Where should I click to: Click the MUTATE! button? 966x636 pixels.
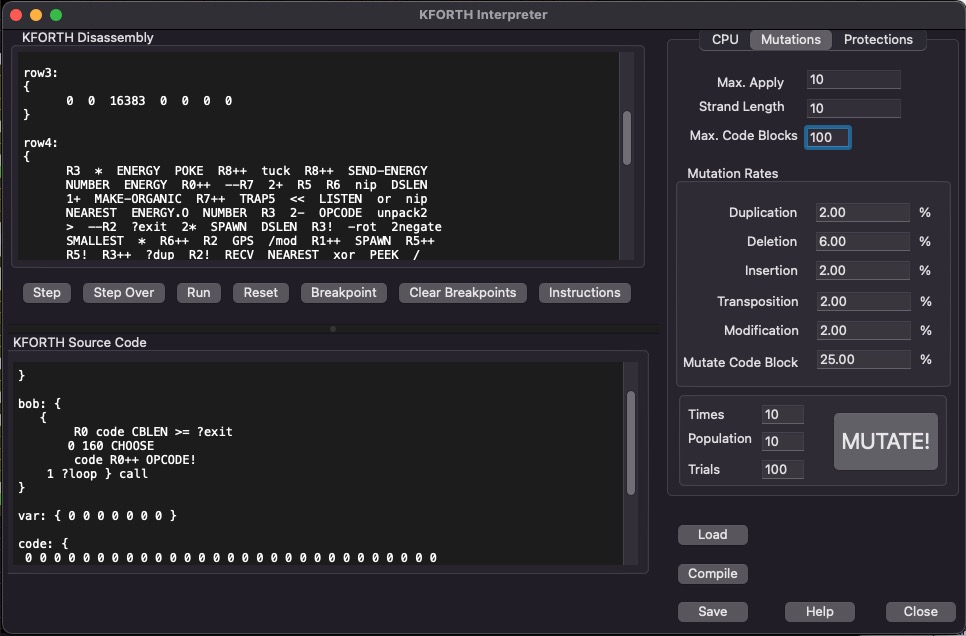pyautogui.click(x=885, y=441)
